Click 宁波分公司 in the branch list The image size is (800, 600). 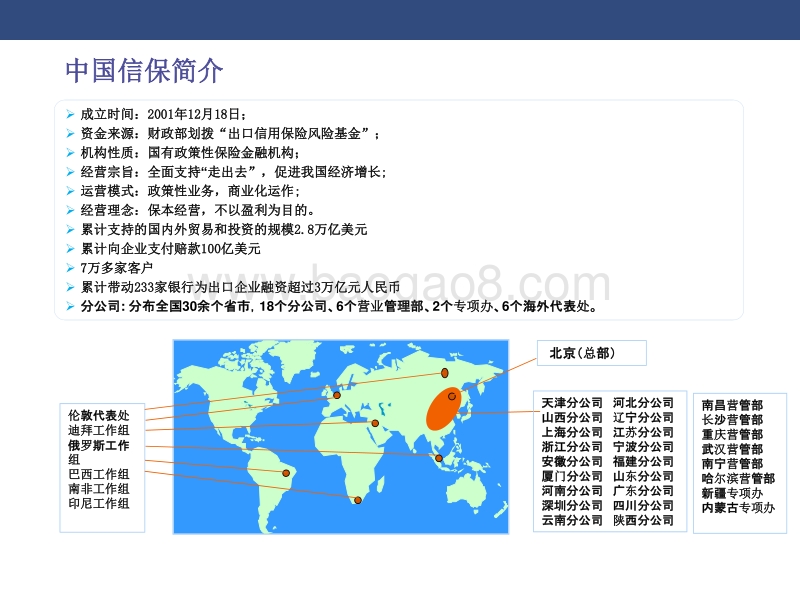(x=643, y=447)
